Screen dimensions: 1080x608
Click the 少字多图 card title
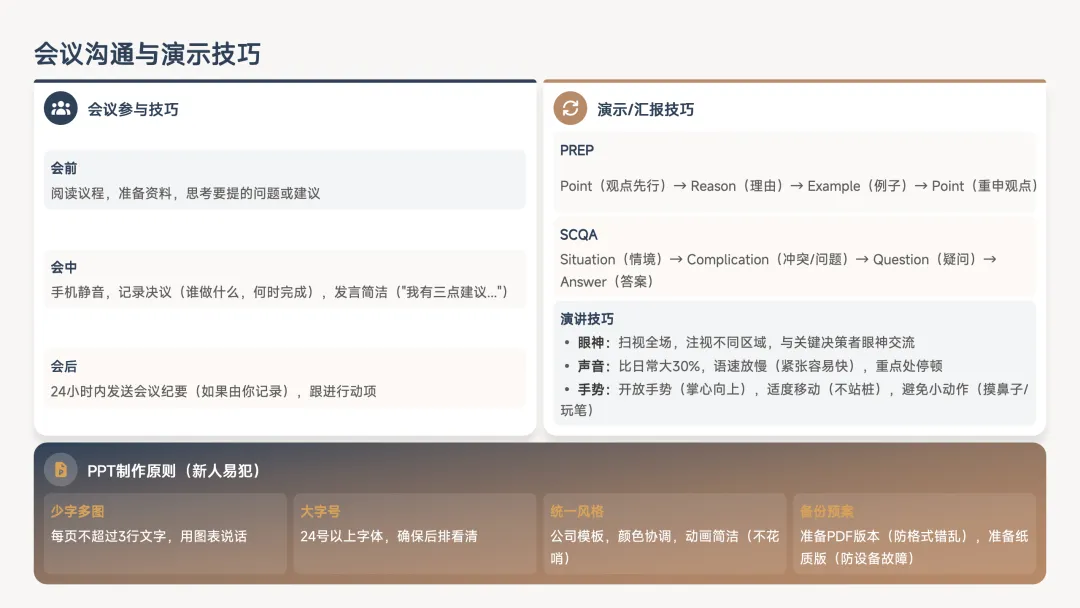[77, 512]
